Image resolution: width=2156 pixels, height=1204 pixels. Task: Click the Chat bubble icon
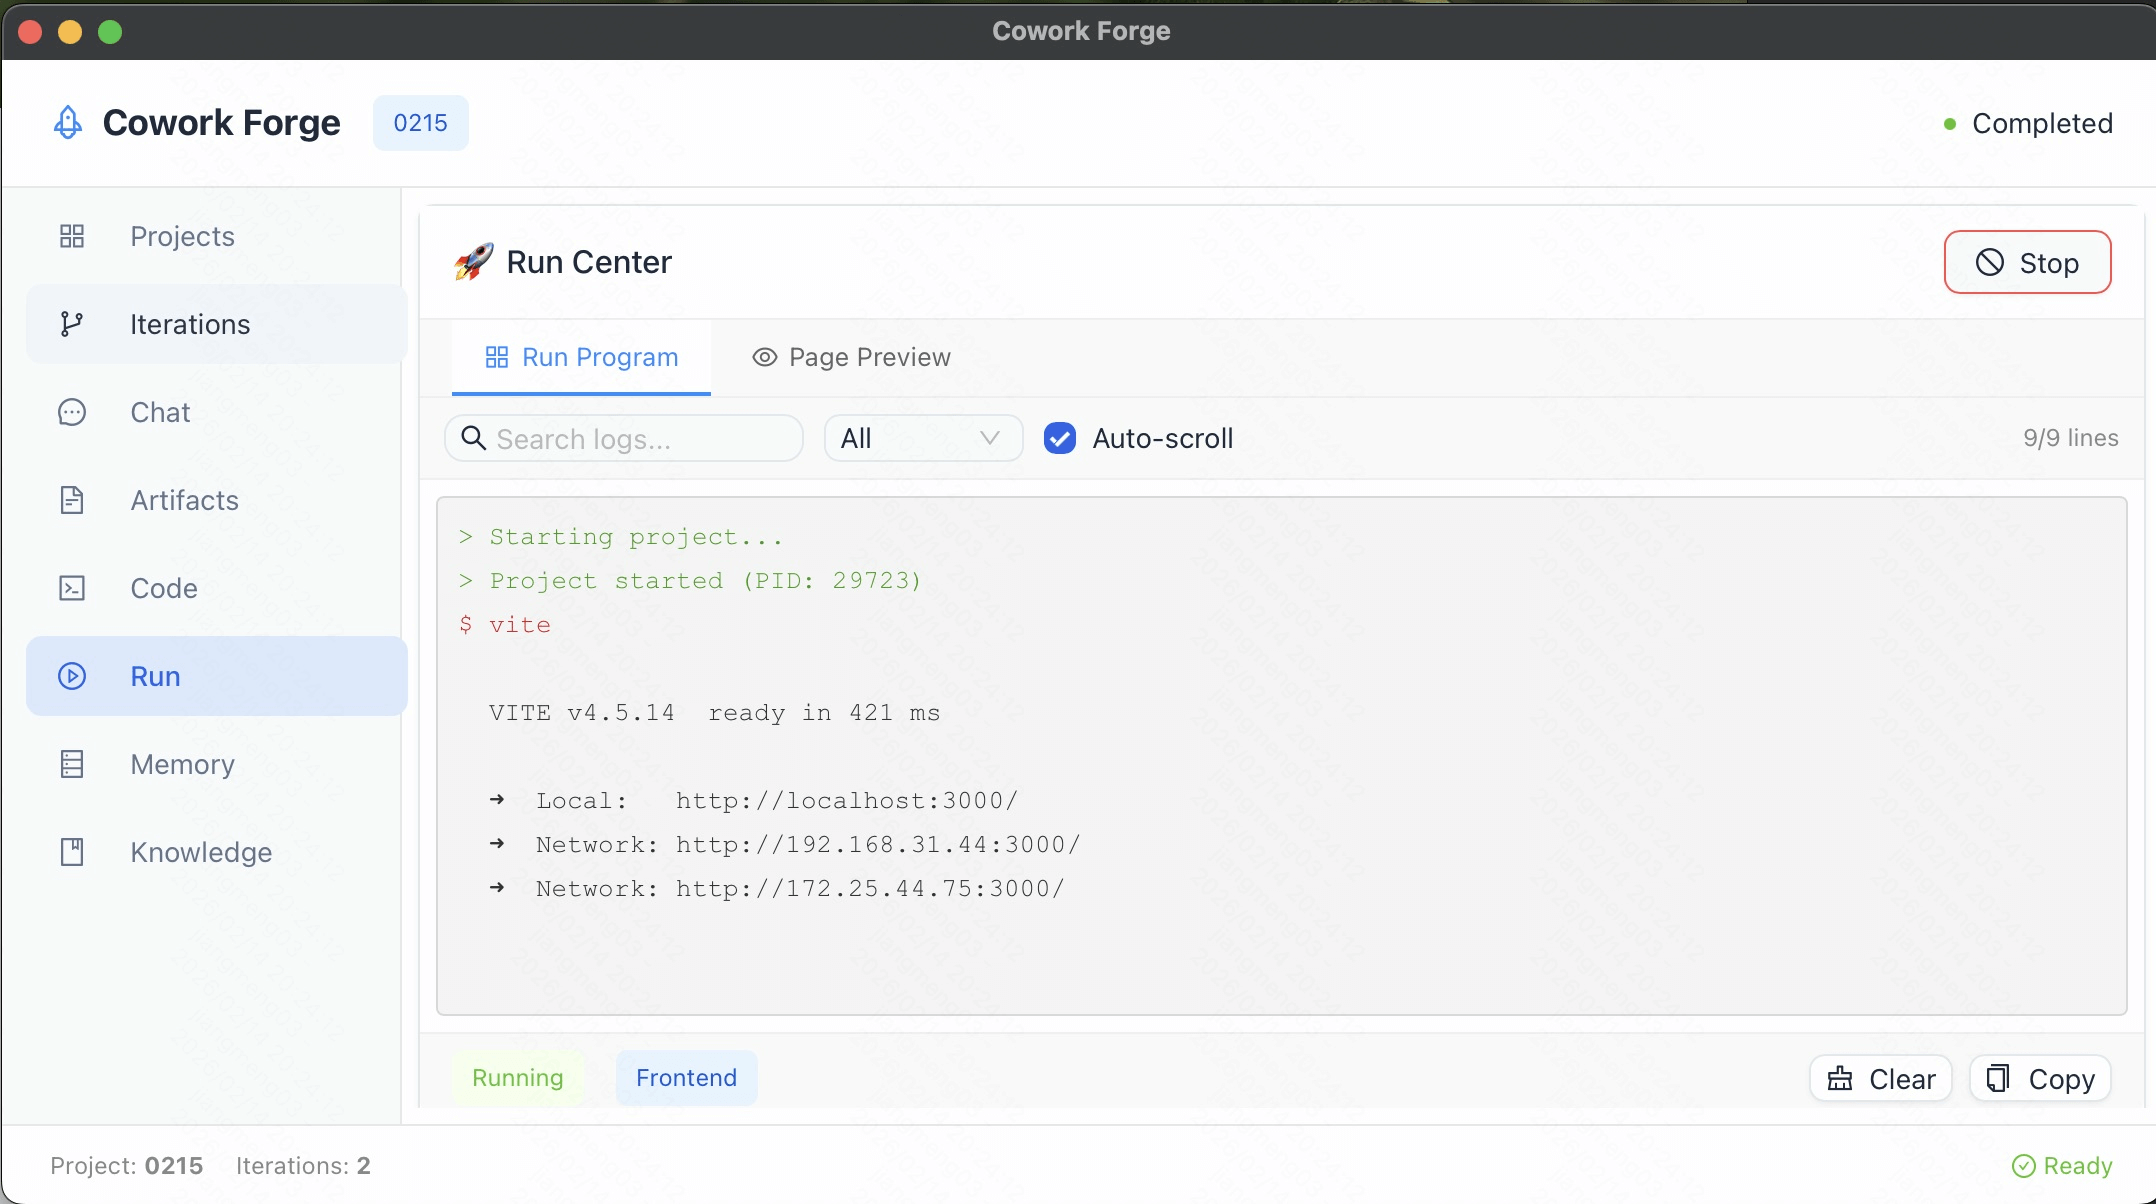pyautogui.click(x=72, y=411)
